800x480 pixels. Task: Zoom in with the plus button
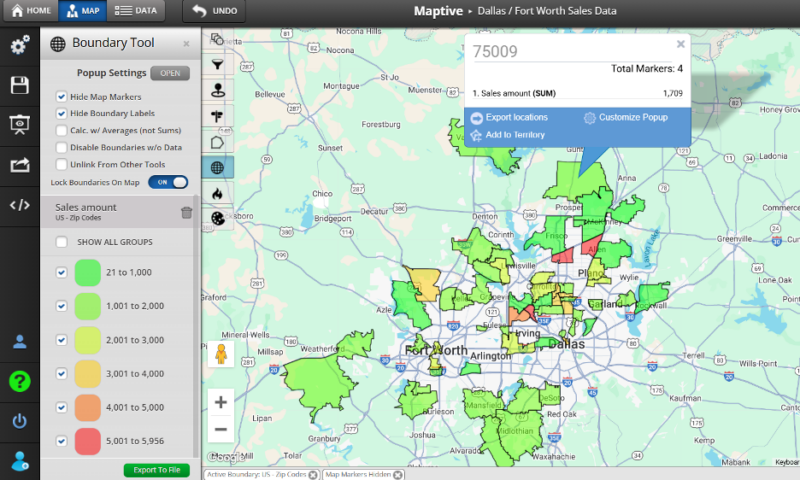pos(221,402)
